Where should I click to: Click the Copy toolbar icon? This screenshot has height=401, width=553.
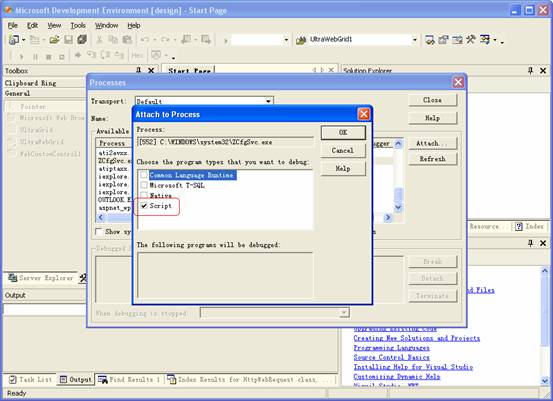coord(113,40)
